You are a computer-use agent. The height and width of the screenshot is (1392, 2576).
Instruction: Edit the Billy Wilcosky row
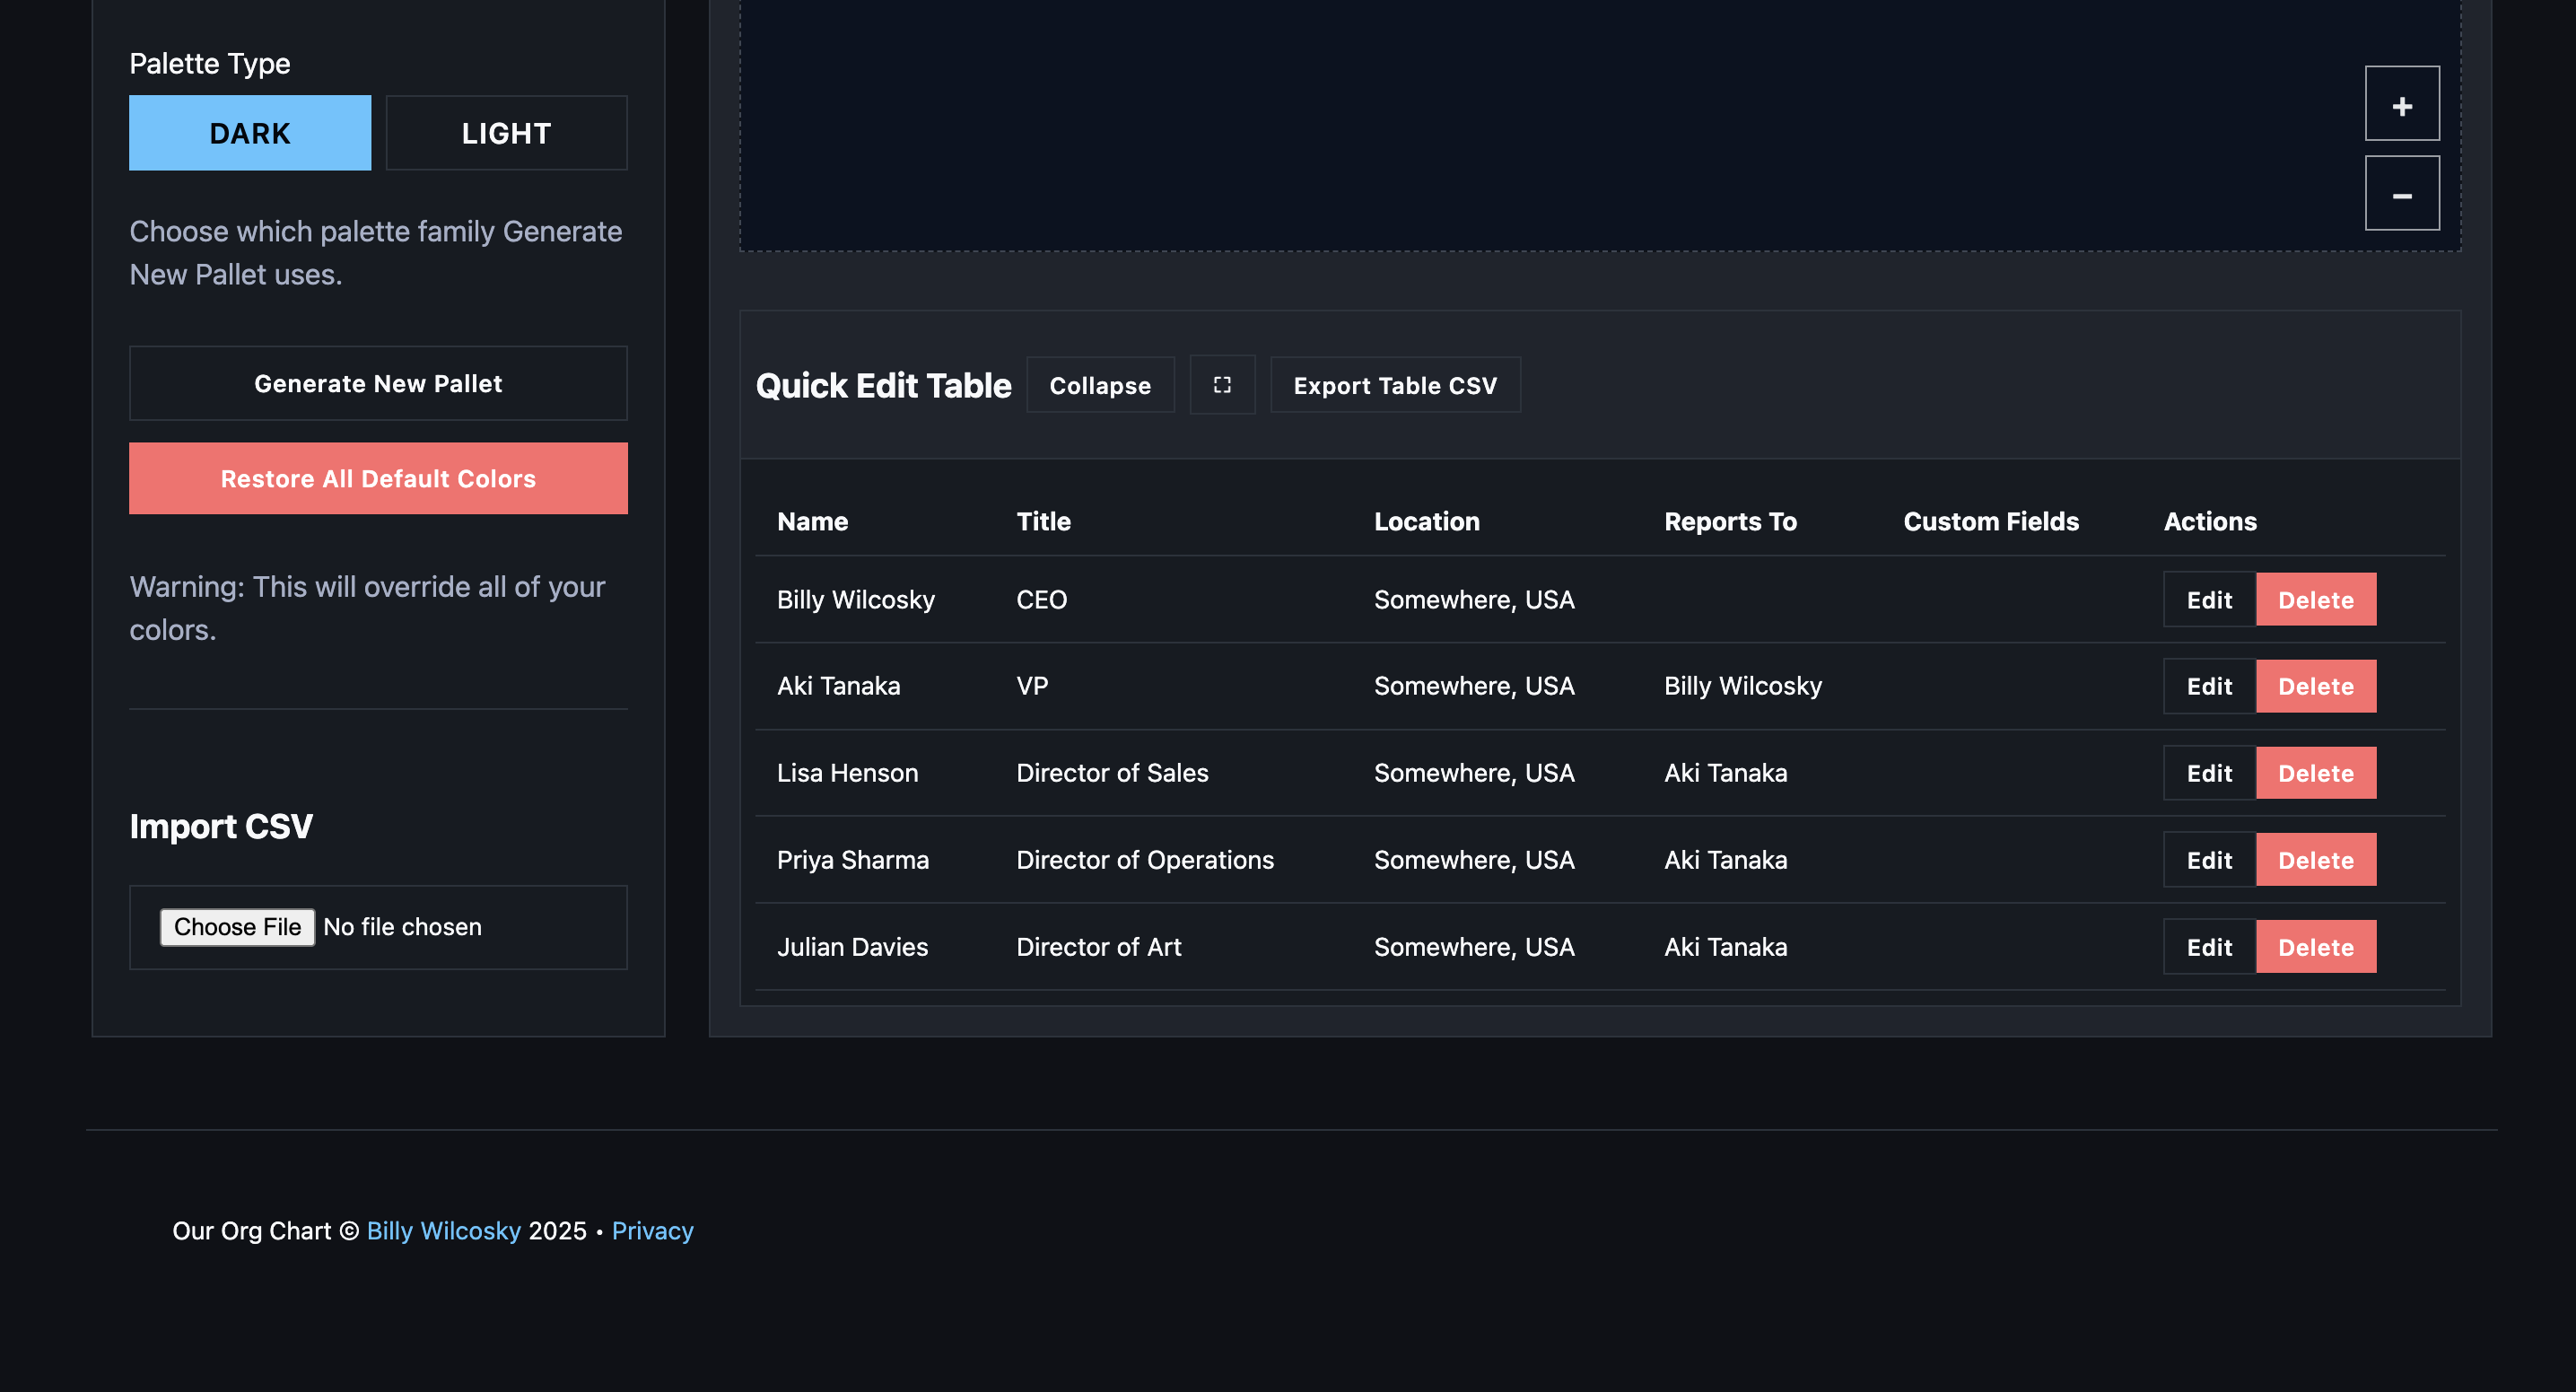[x=2208, y=600]
